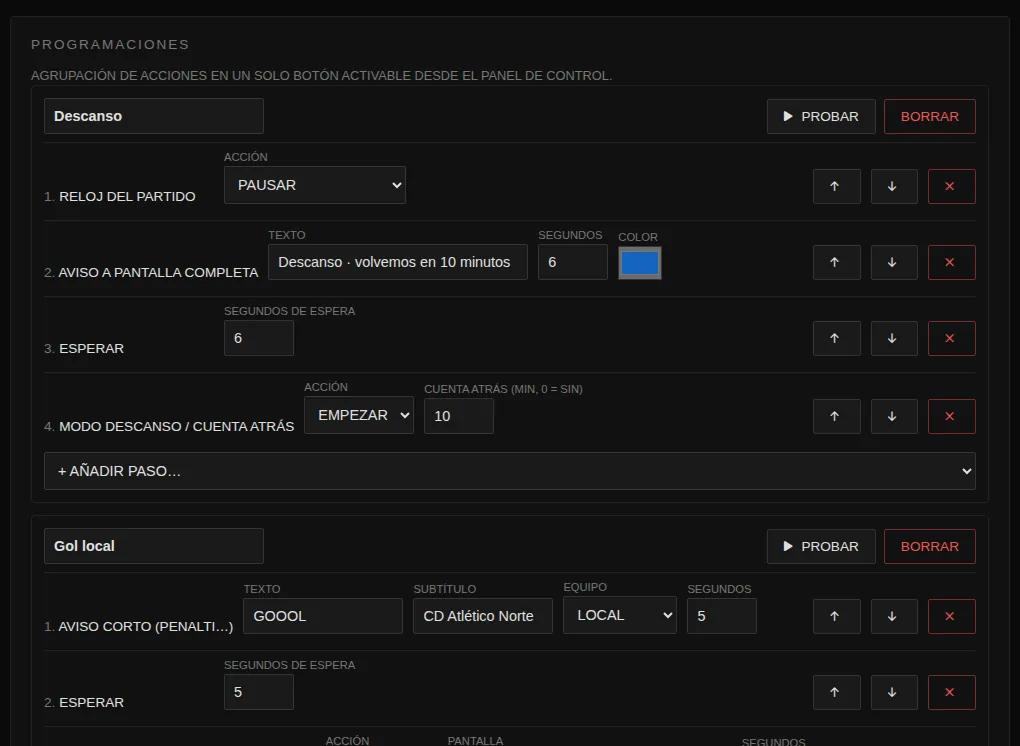Click Segundos field of Aviso corto step
Image resolution: width=1020 pixels, height=746 pixels.
(721, 616)
